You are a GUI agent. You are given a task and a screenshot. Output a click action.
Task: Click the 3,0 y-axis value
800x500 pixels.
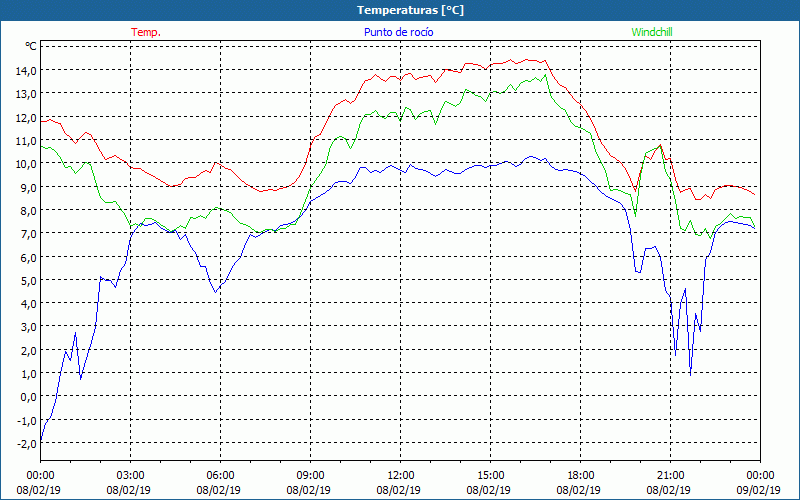(x=28, y=327)
